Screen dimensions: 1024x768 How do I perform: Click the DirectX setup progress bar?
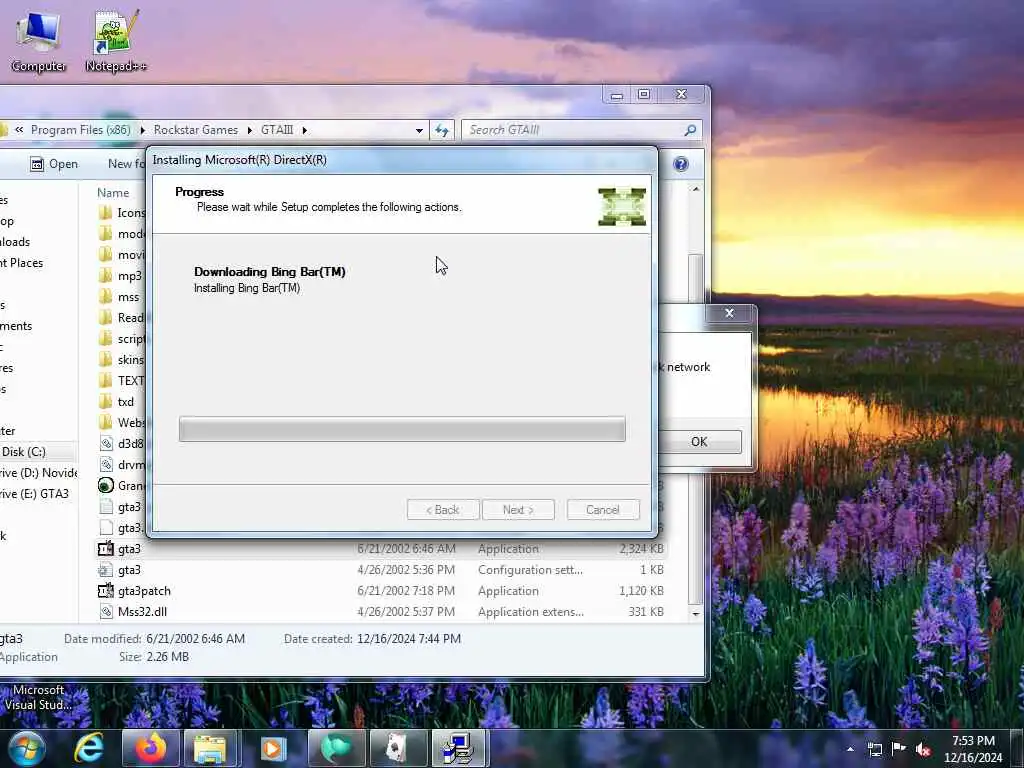click(402, 429)
